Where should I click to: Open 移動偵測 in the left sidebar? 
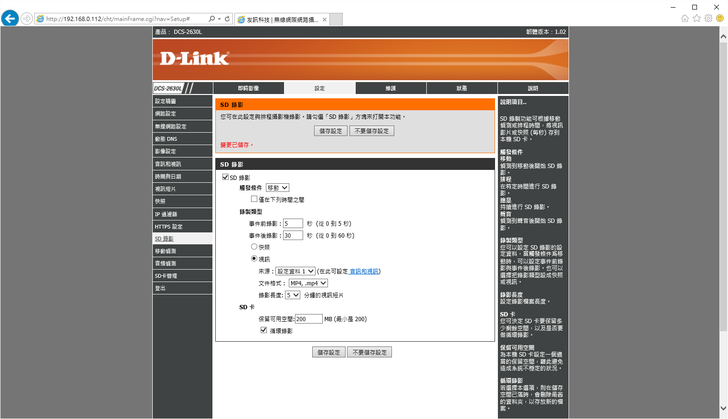point(166,251)
